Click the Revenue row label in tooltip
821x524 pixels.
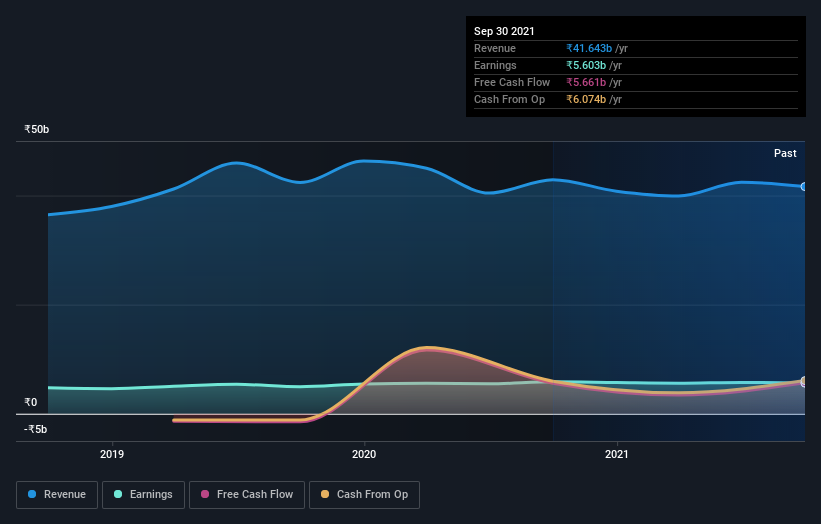pyautogui.click(x=495, y=48)
